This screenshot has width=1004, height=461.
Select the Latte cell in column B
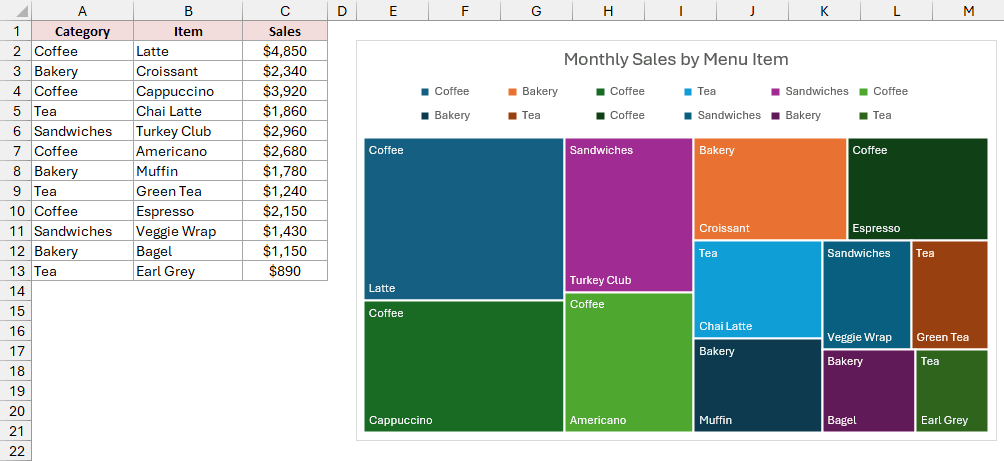(188, 51)
